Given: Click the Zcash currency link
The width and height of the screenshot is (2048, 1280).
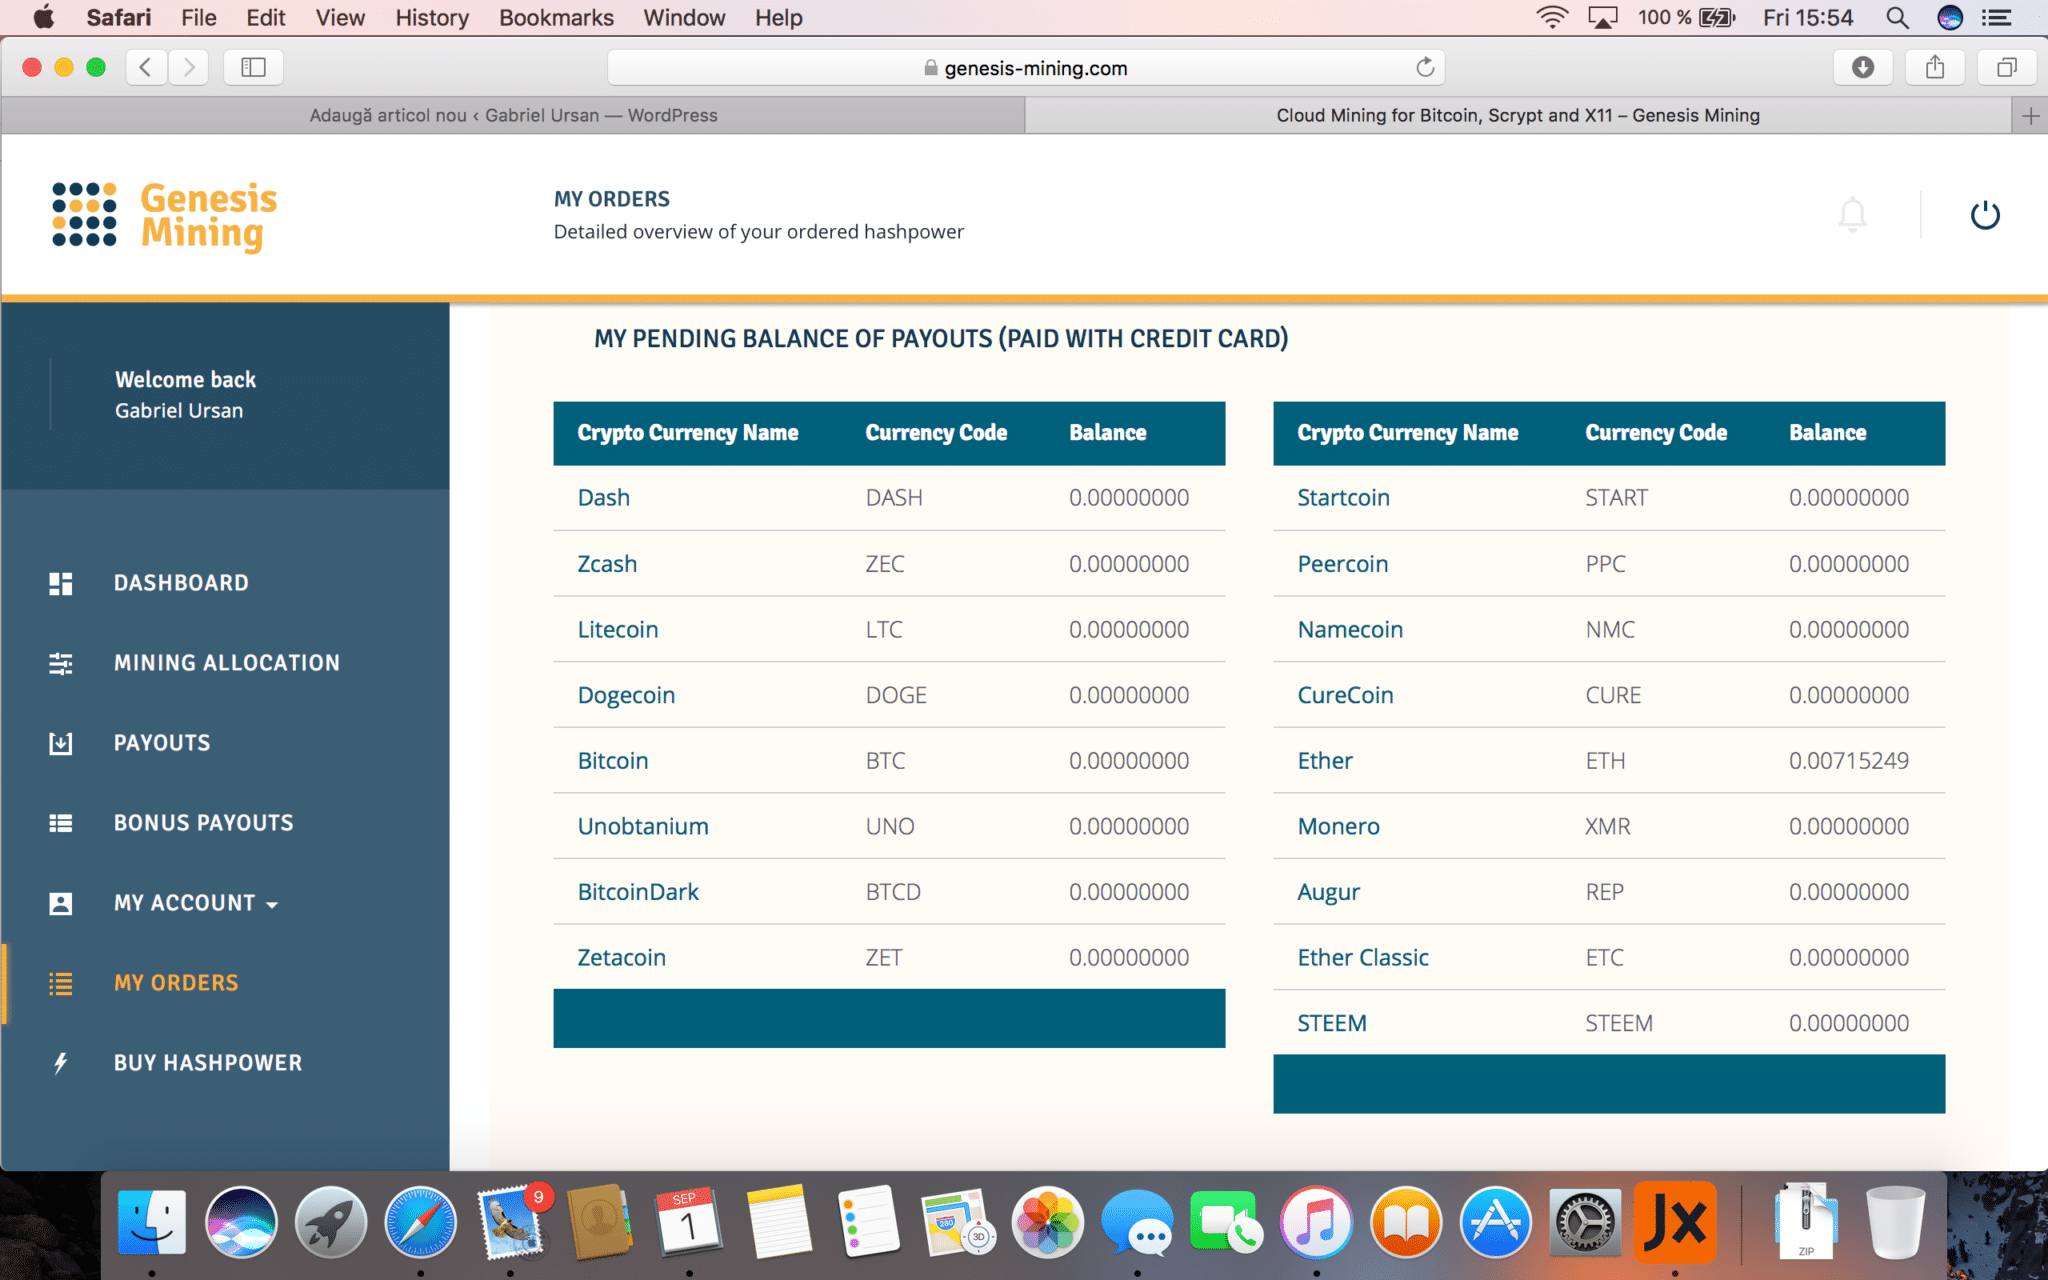Looking at the screenshot, I should [x=607, y=564].
